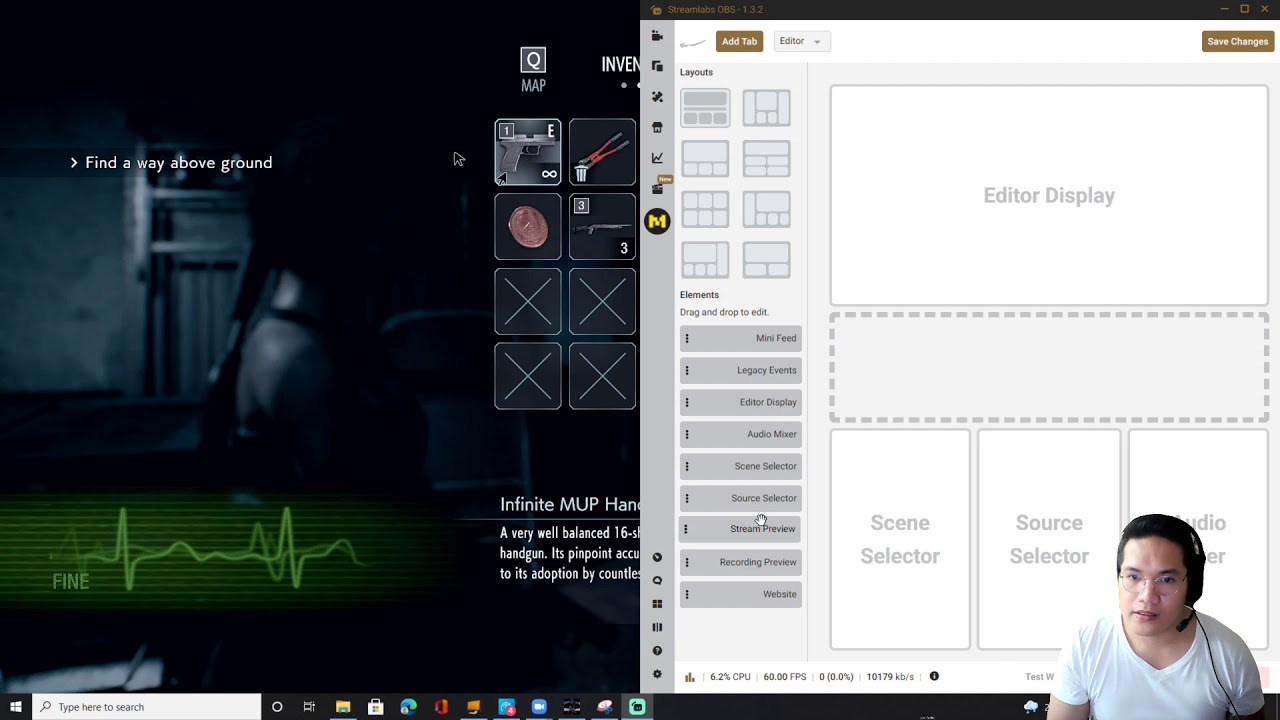1280x720 pixels.
Task: Open the Windows Start menu
Action: tap(16, 707)
